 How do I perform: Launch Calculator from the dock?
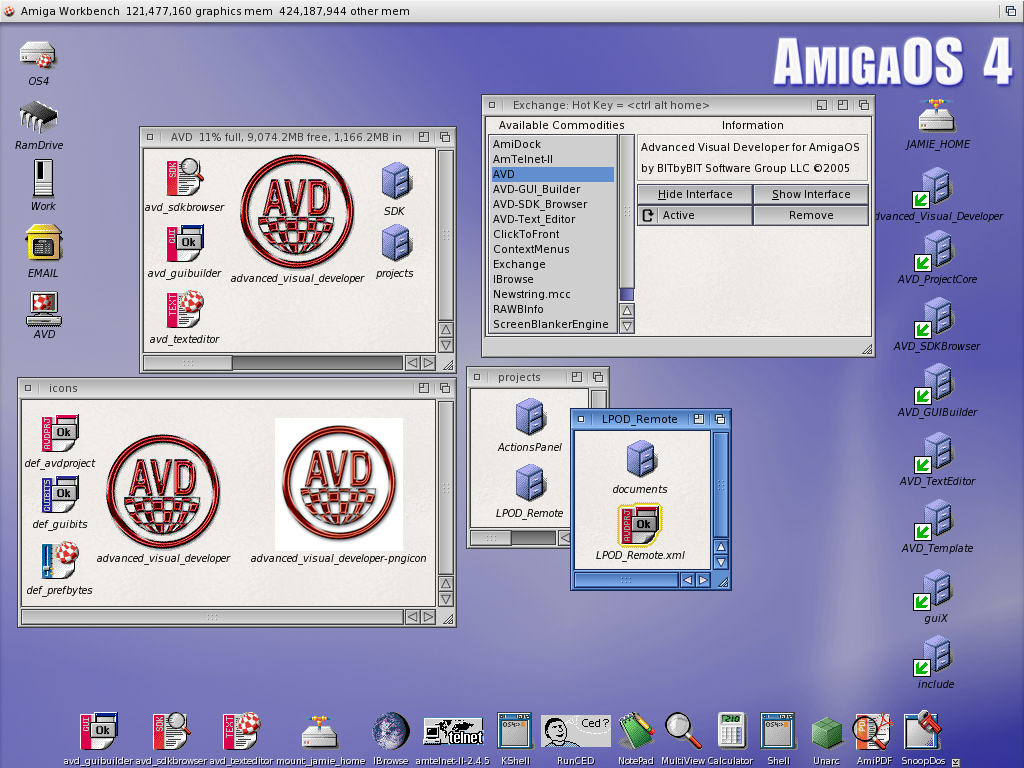[731, 731]
